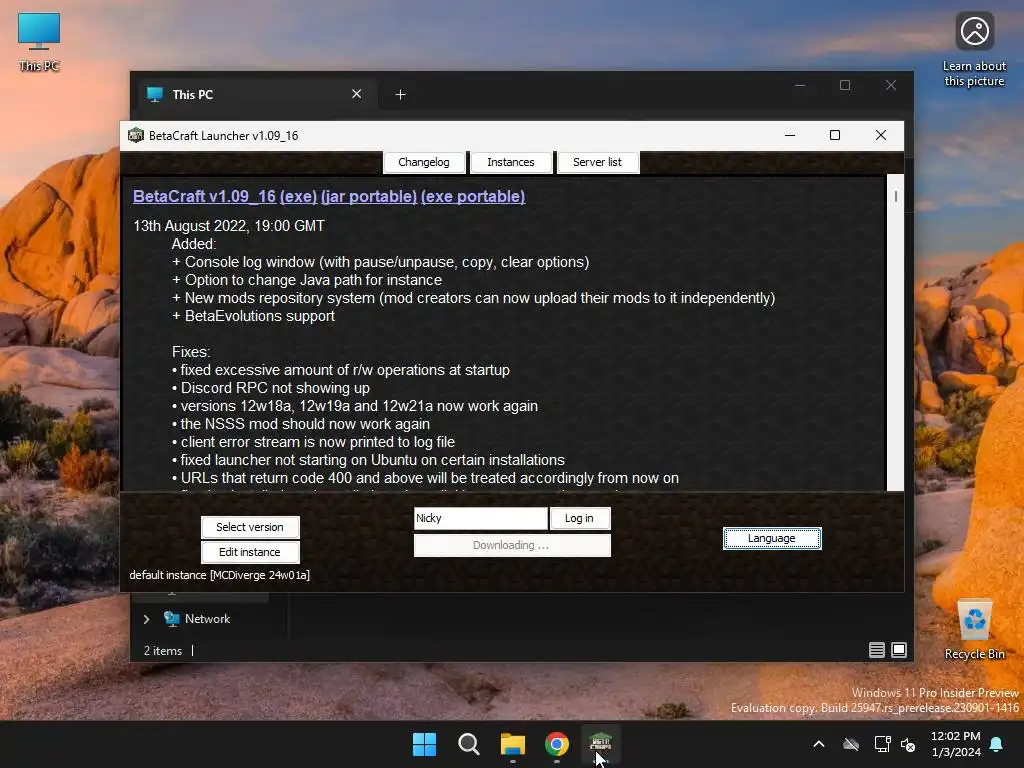
Task: Focus the username field containing Nicky
Action: (481, 518)
